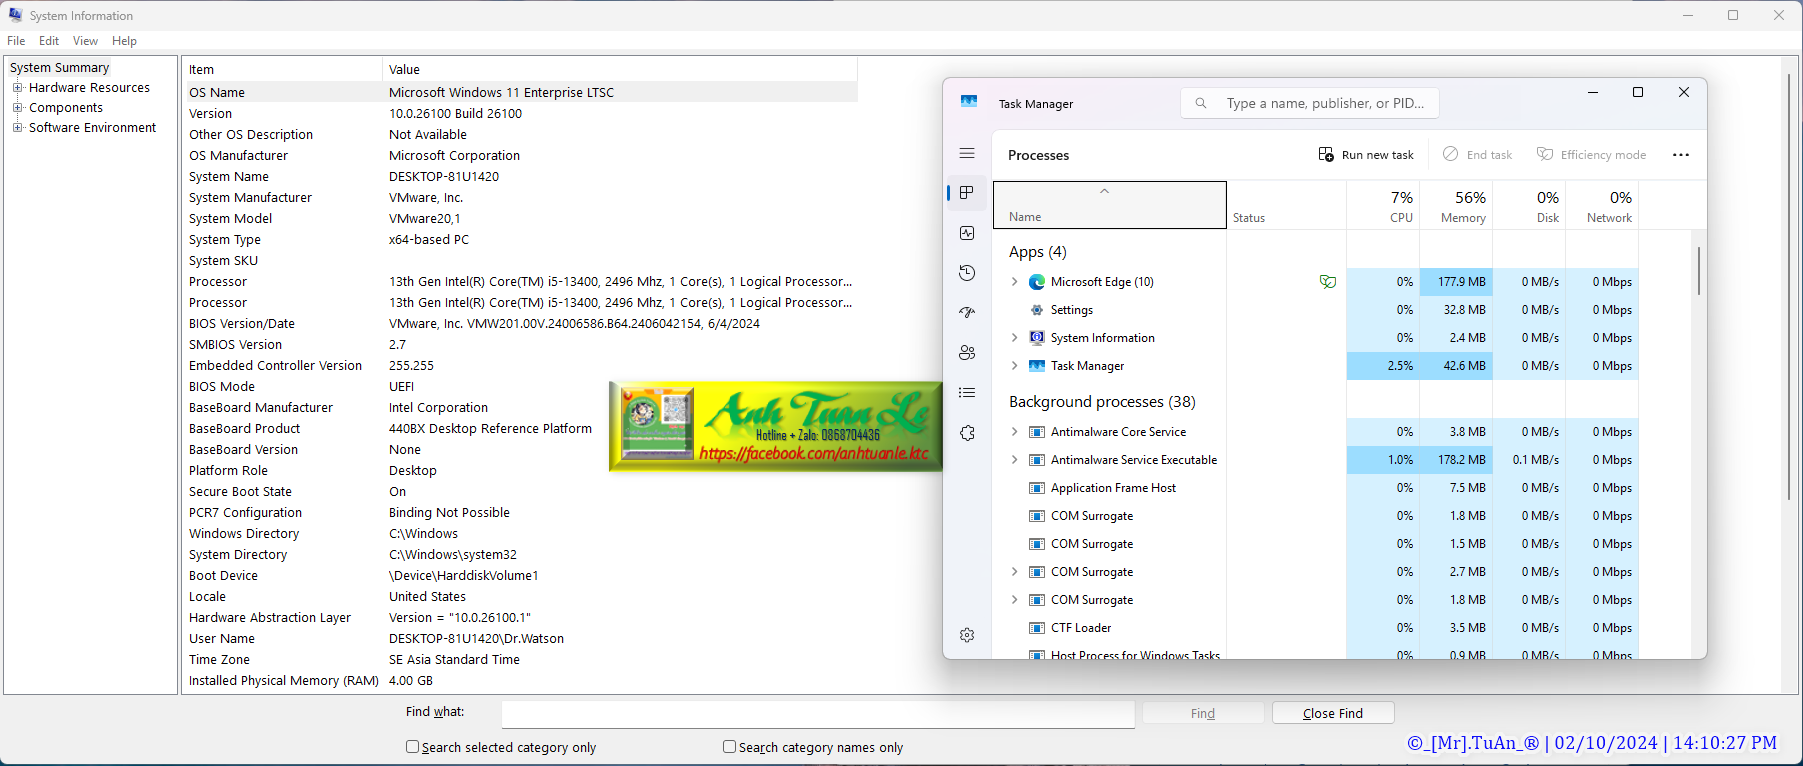Open the File menu
This screenshot has width=1803, height=766.
[16, 41]
